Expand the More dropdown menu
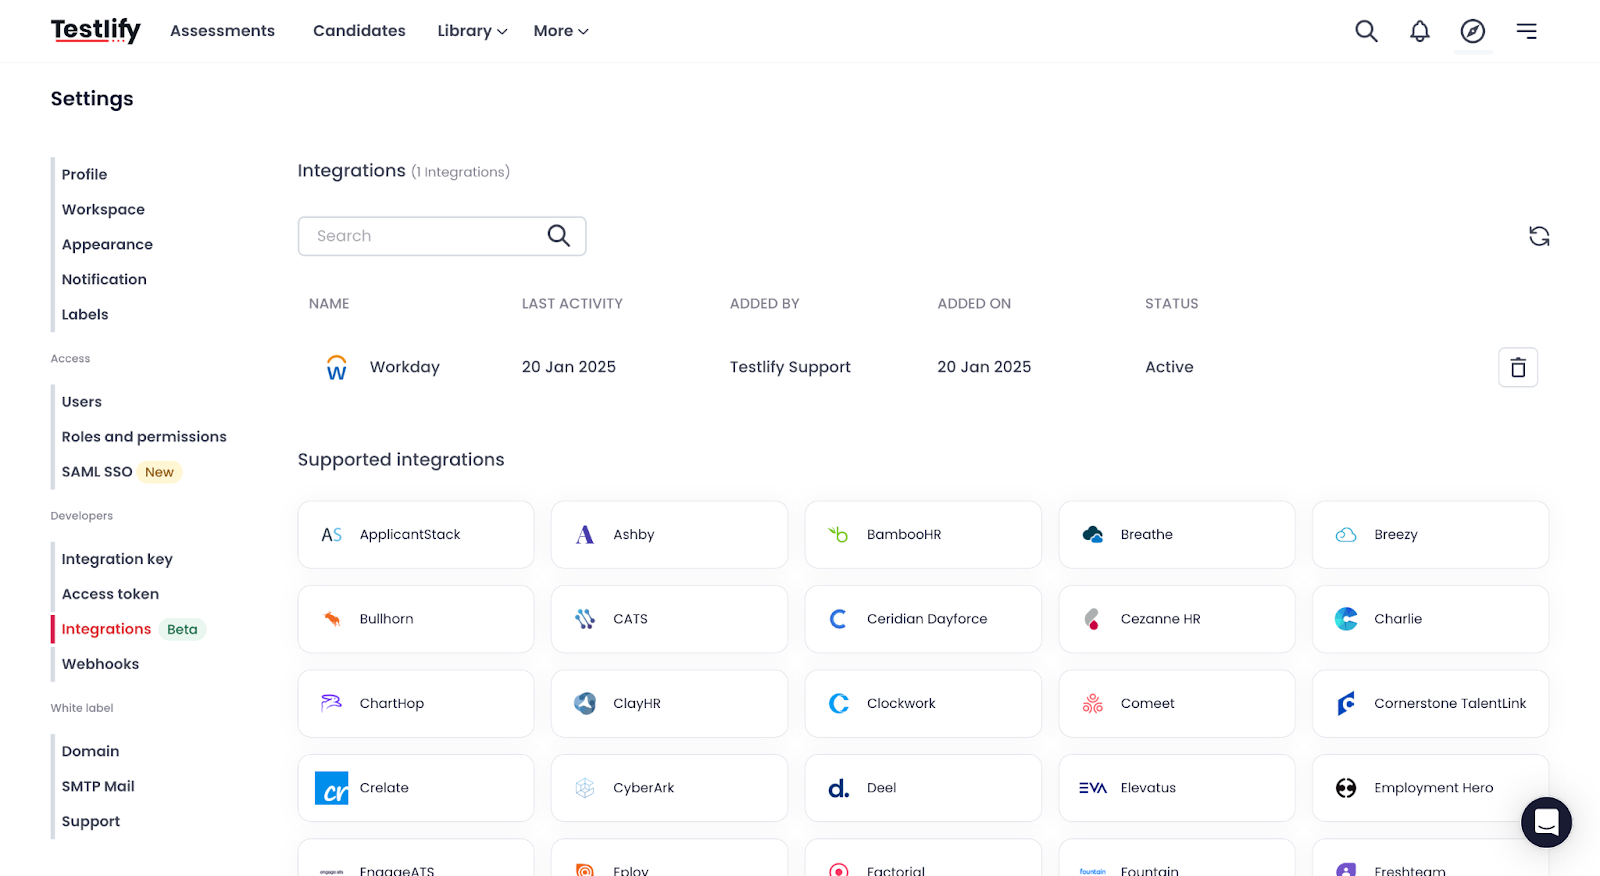This screenshot has width=1600, height=876. point(561,31)
